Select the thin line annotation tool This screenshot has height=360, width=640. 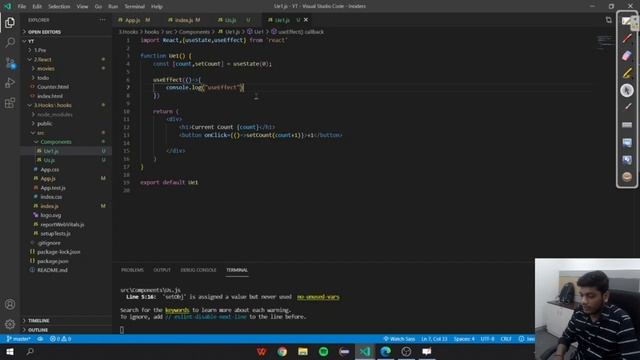point(627,107)
